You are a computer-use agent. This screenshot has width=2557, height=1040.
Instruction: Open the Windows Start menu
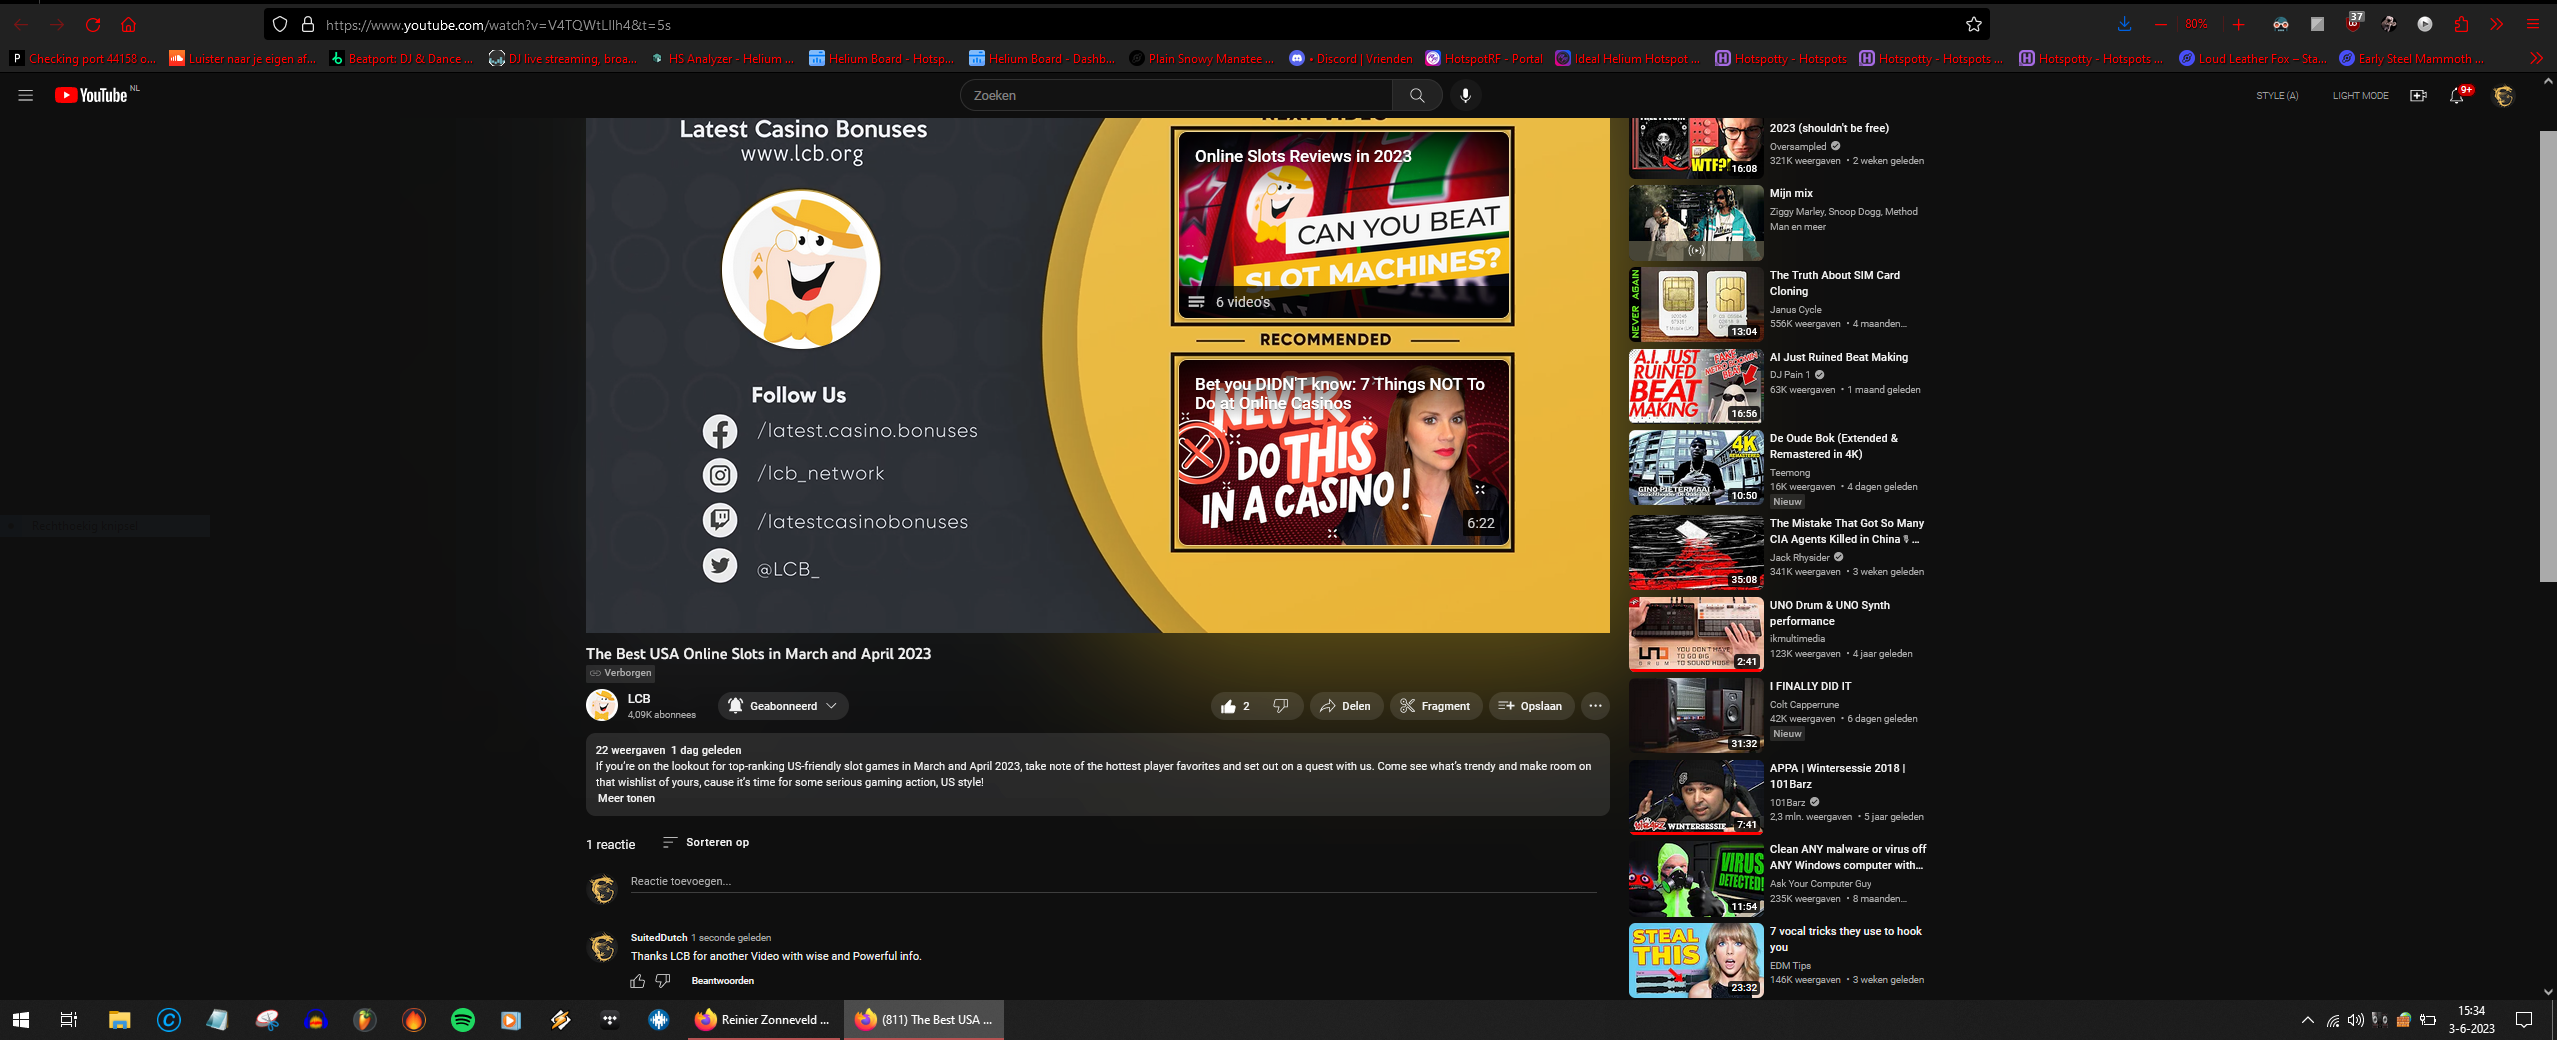click(21, 1020)
